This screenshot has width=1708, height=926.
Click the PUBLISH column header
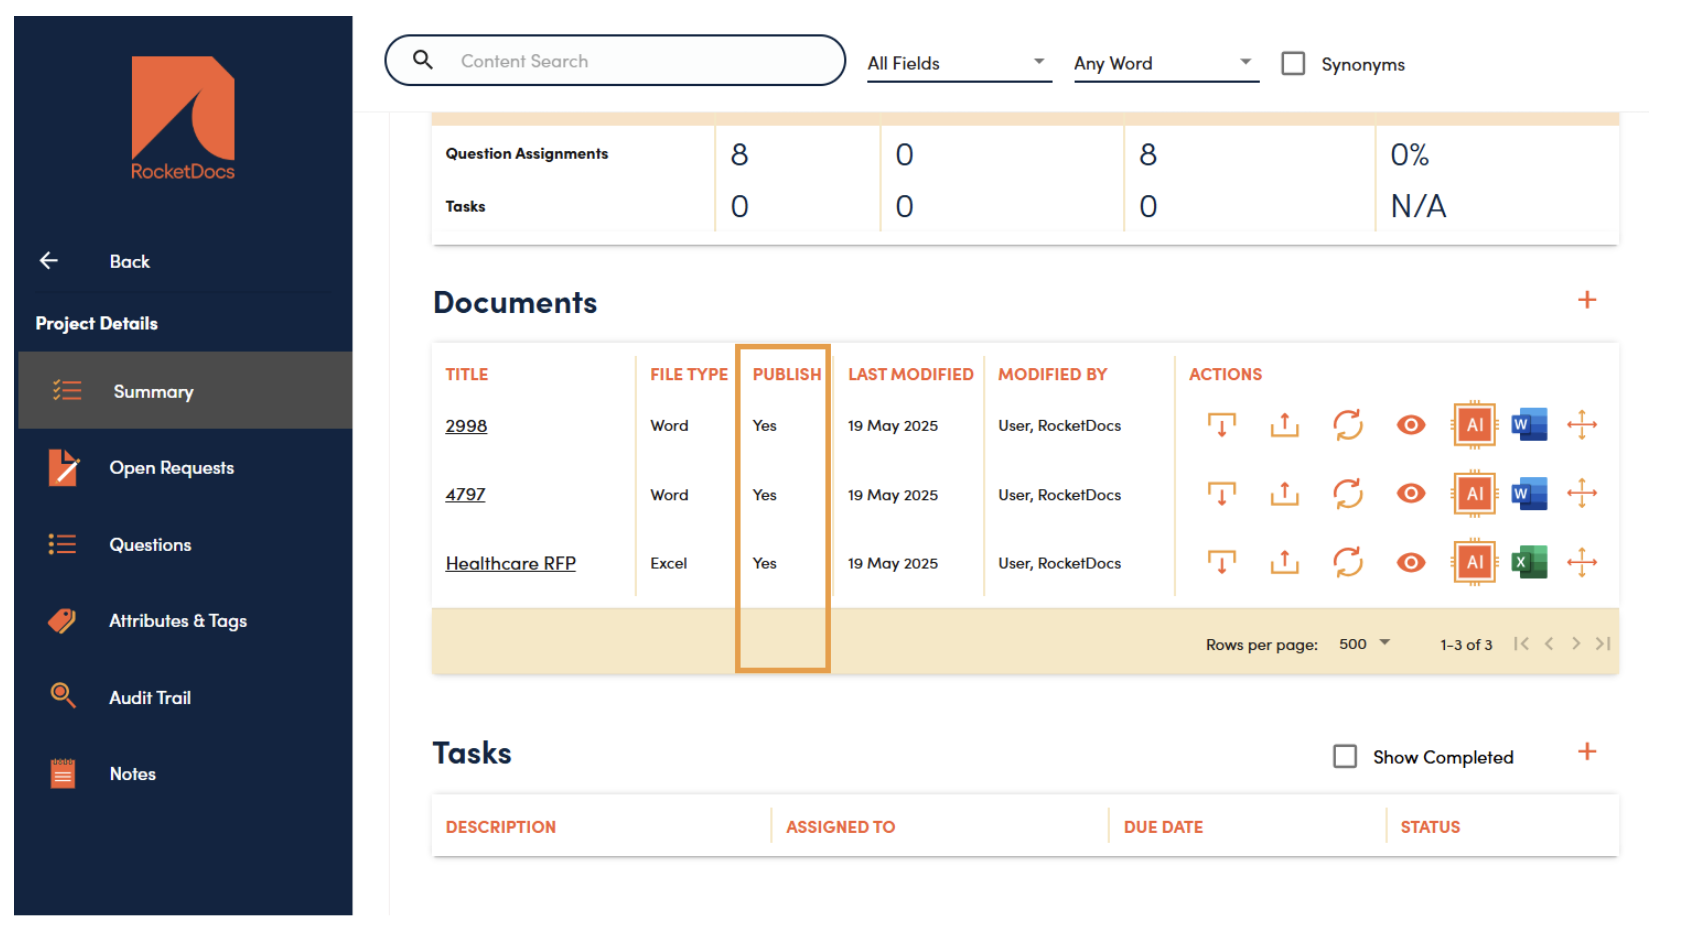787,374
